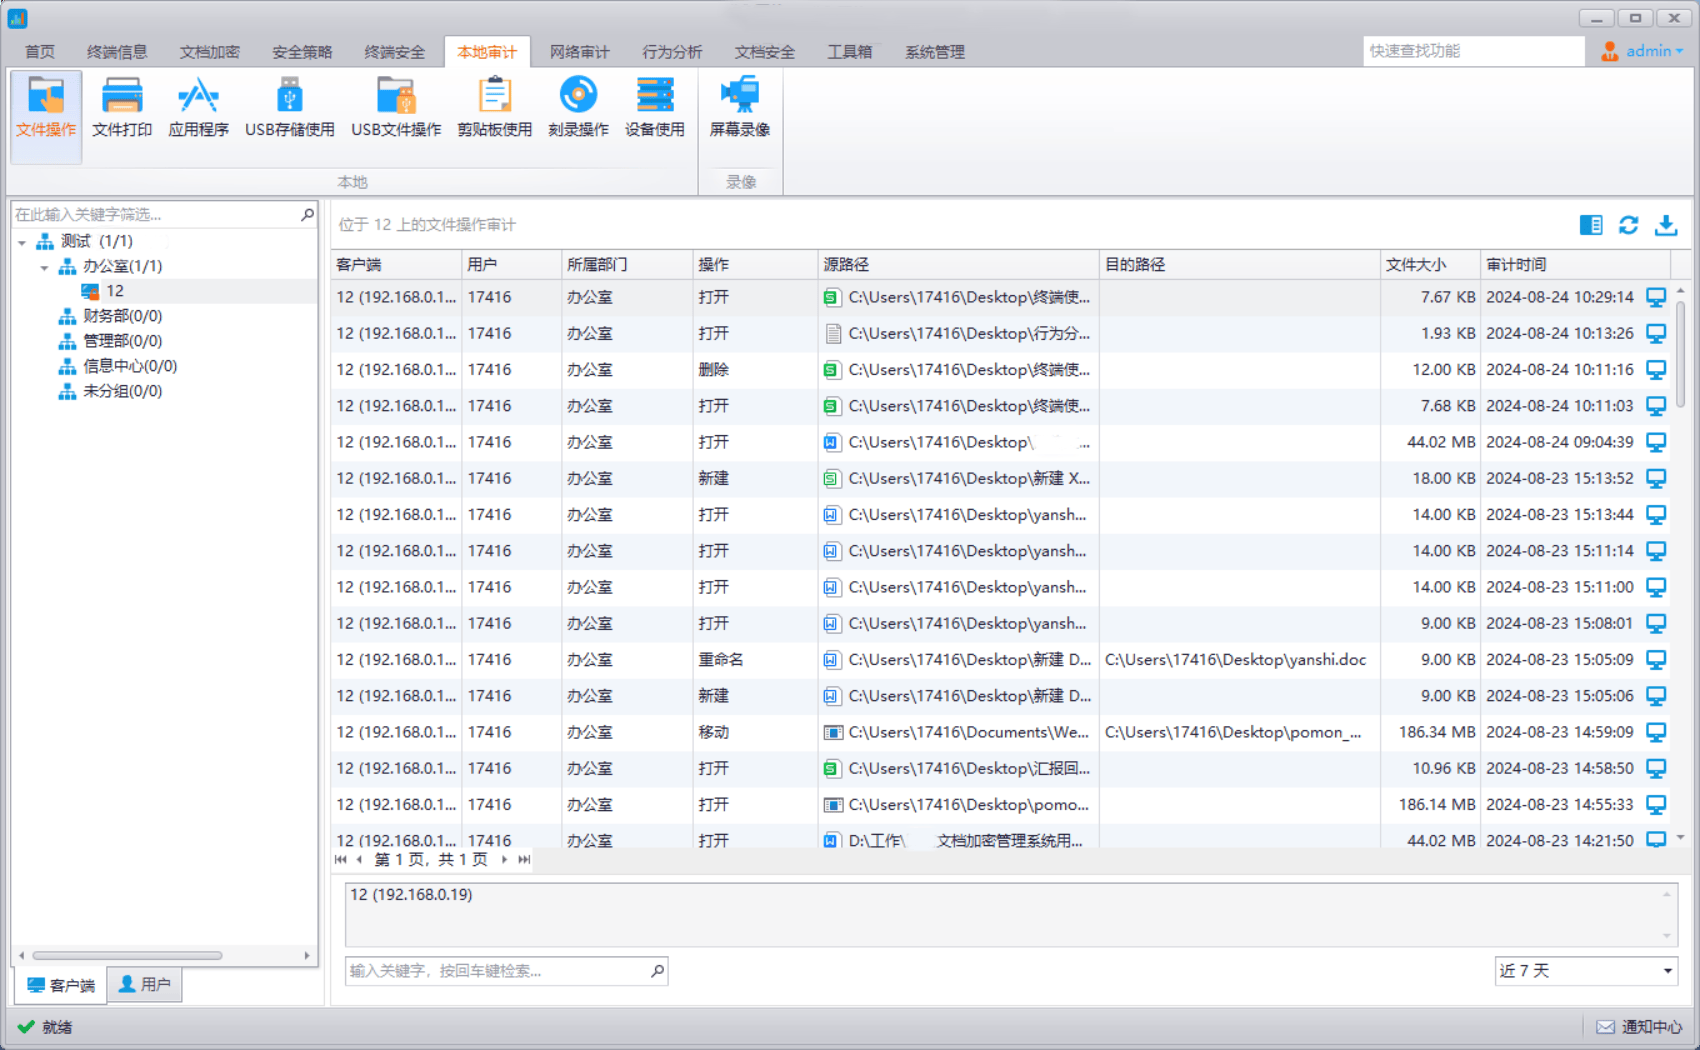Switch to the 网络审计 tab
Screen dimensions: 1700x1050
(580, 52)
